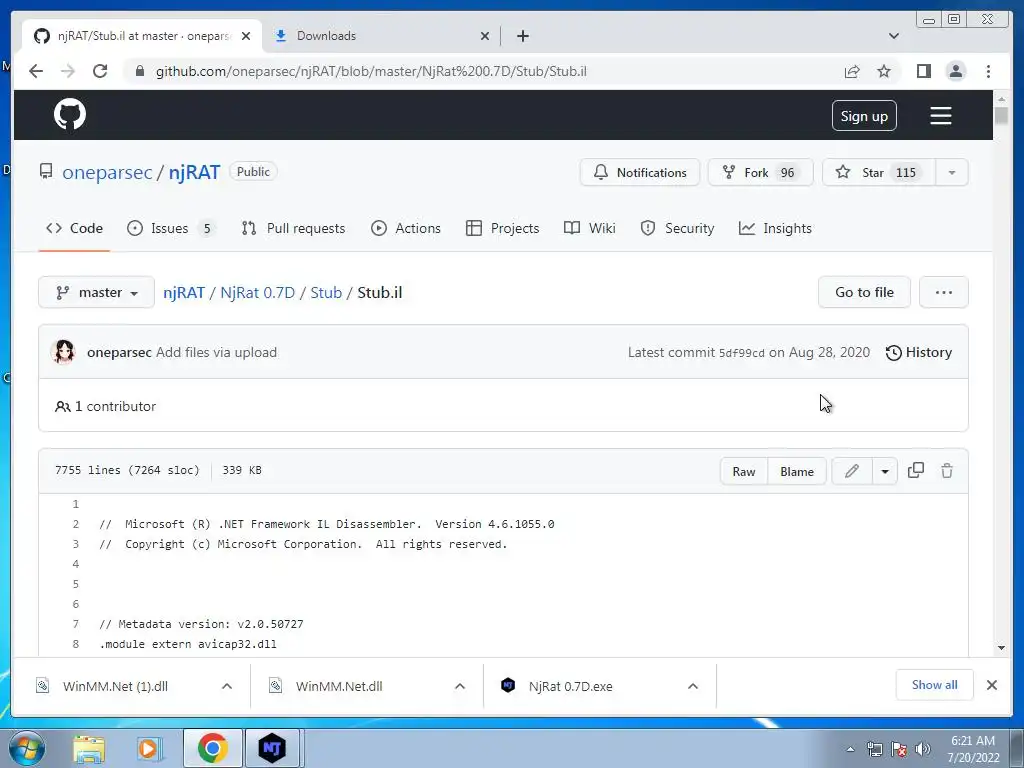Open the hamburger menu in GitHub header
The width and height of the screenshot is (1024, 768).
tap(940, 116)
